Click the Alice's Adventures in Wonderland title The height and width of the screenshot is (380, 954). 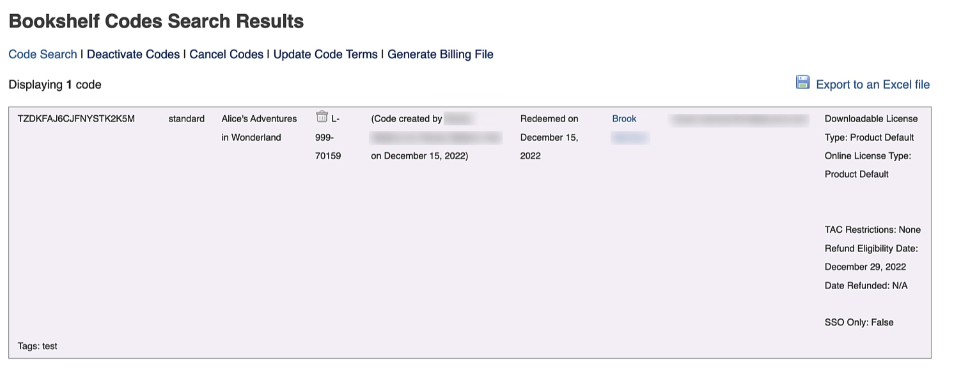click(259, 128)
